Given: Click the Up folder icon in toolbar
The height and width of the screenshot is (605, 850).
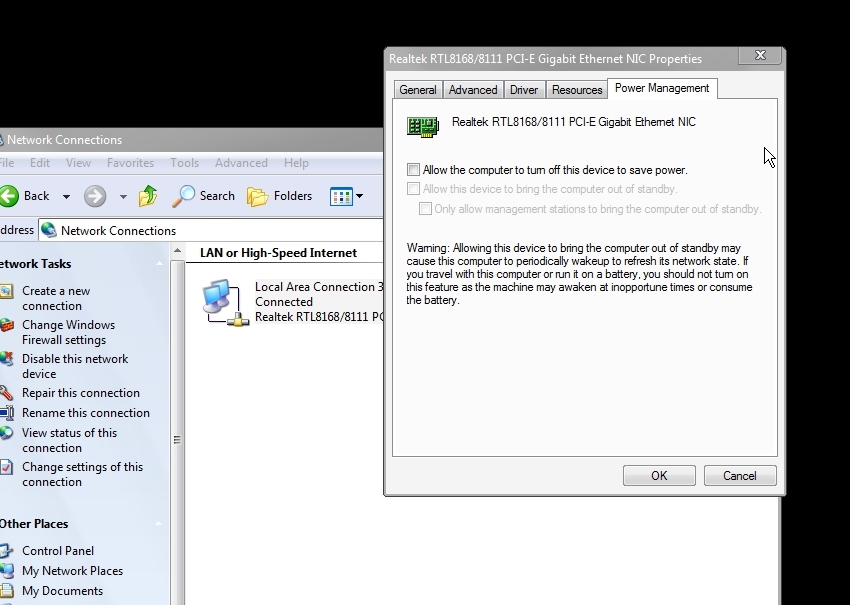Looking at the screenshot, I should [x=148, y=196].
